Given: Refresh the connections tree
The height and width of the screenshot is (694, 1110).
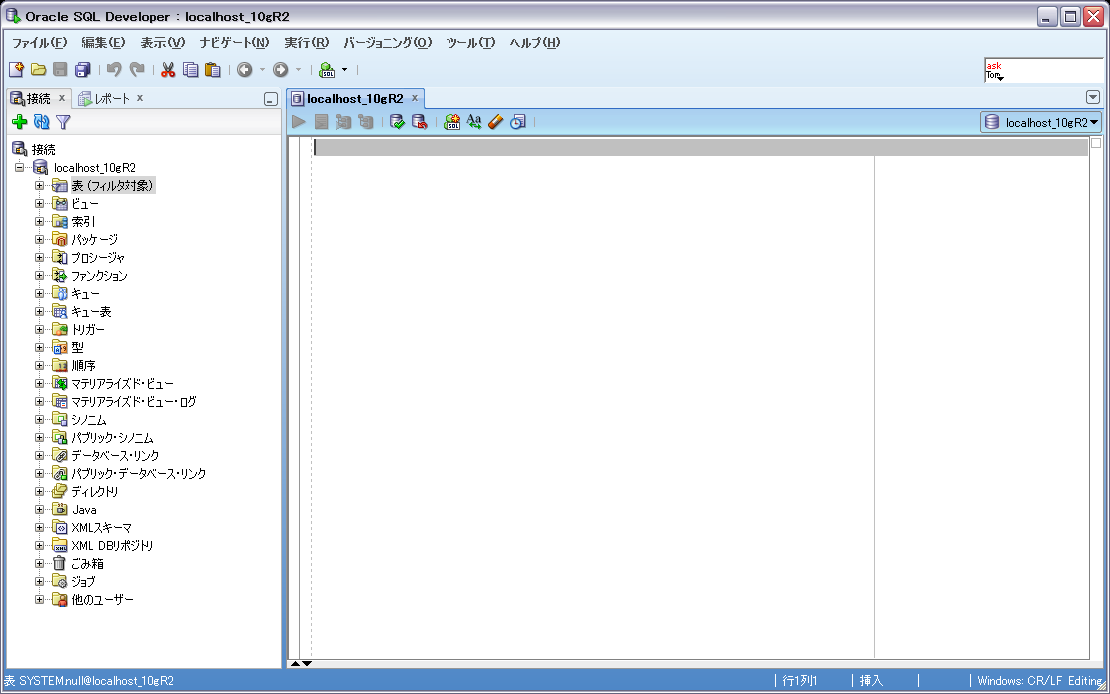Looking at the screenshot, I should (42, 123).
